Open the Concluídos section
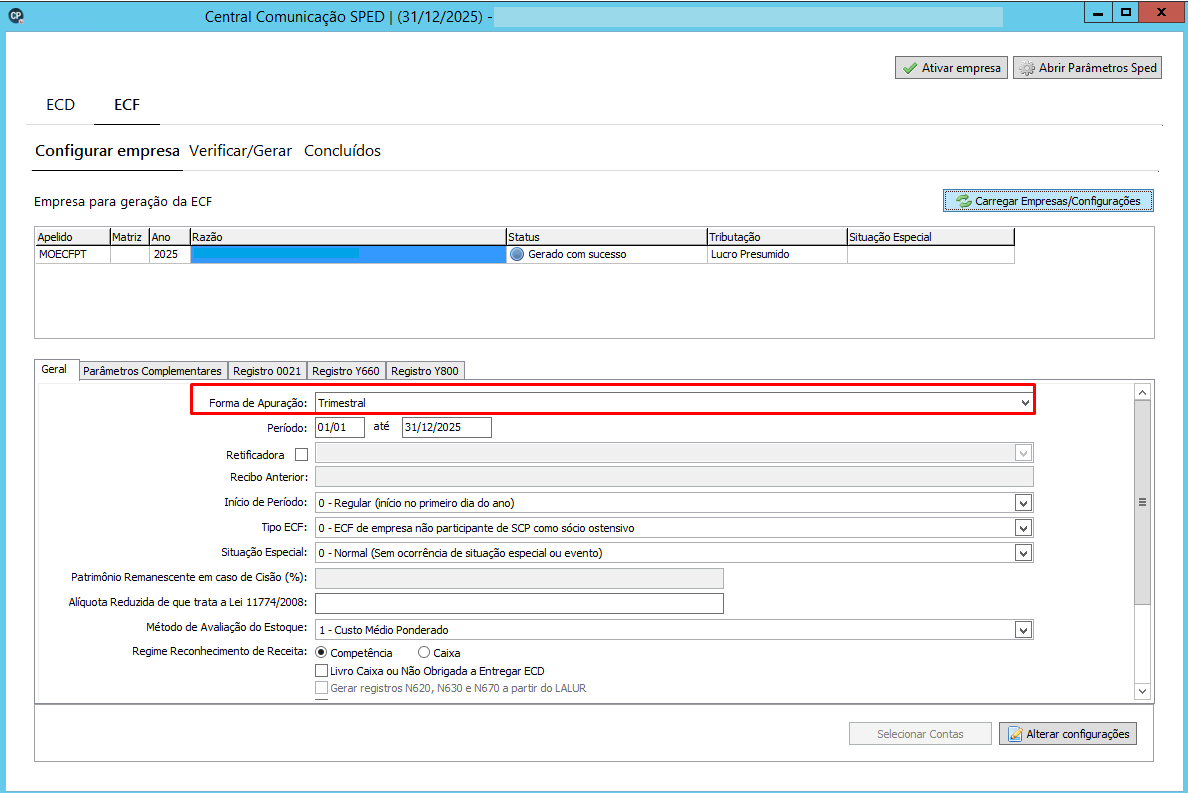 342,151
